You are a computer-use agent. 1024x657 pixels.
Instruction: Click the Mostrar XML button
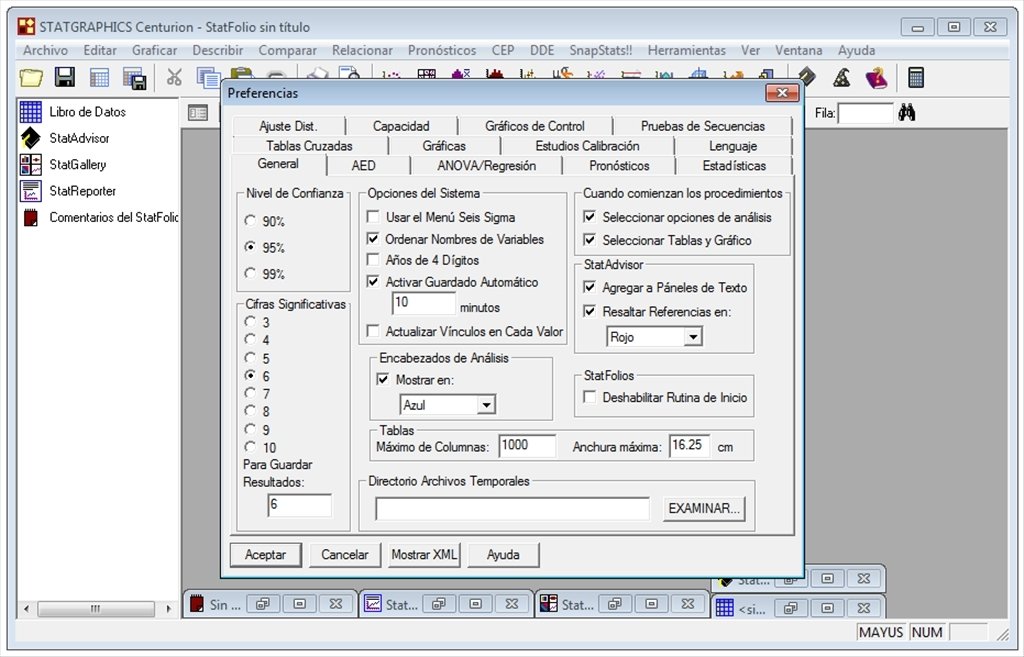pos(423,555)
